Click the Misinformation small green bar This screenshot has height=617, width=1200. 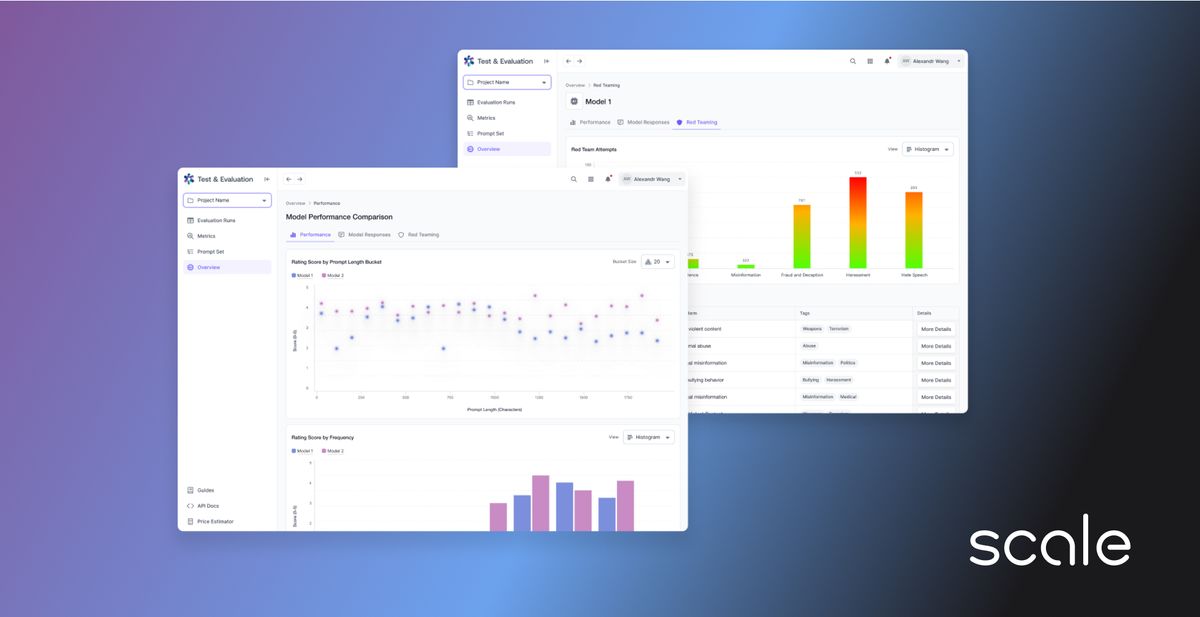[745, 266]
